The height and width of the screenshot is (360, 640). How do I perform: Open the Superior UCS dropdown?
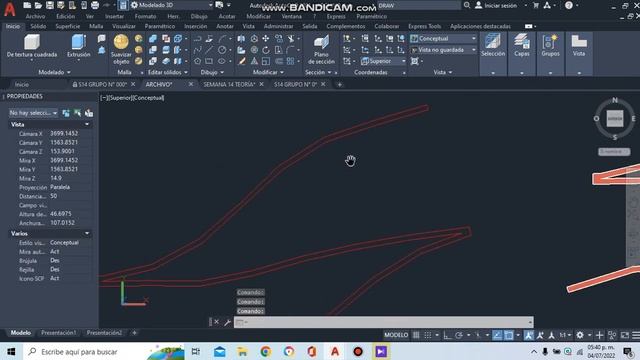(x=383, y=61)
